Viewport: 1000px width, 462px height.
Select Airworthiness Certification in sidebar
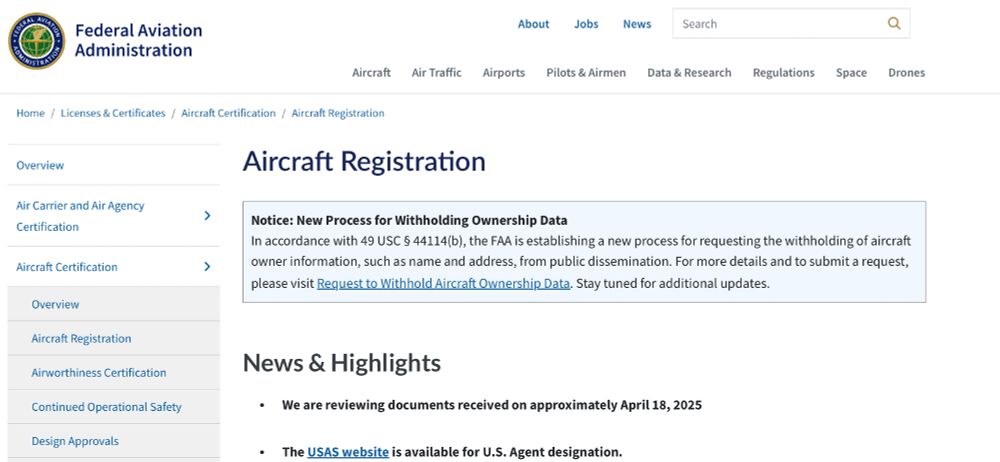[x=99, y=373]
